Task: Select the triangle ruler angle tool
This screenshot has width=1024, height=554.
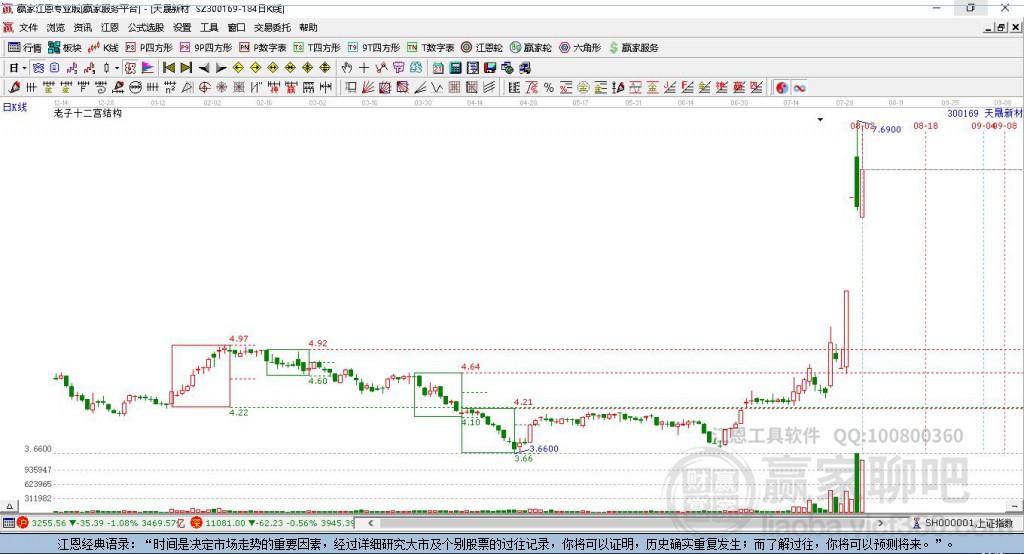Action: point(187,88)
